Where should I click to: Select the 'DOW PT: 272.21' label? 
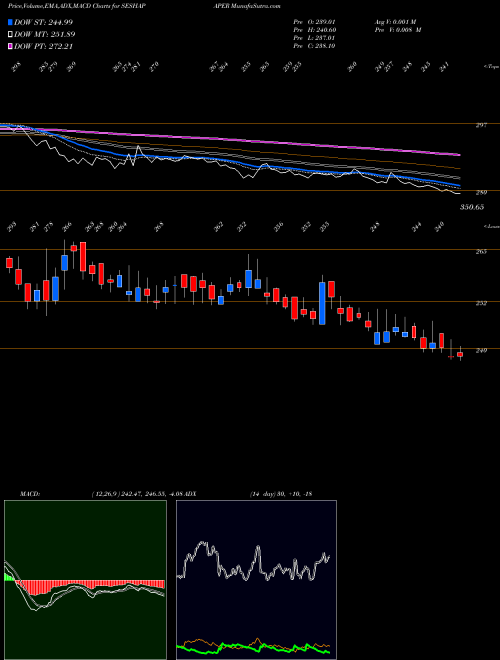pos(44,46)
